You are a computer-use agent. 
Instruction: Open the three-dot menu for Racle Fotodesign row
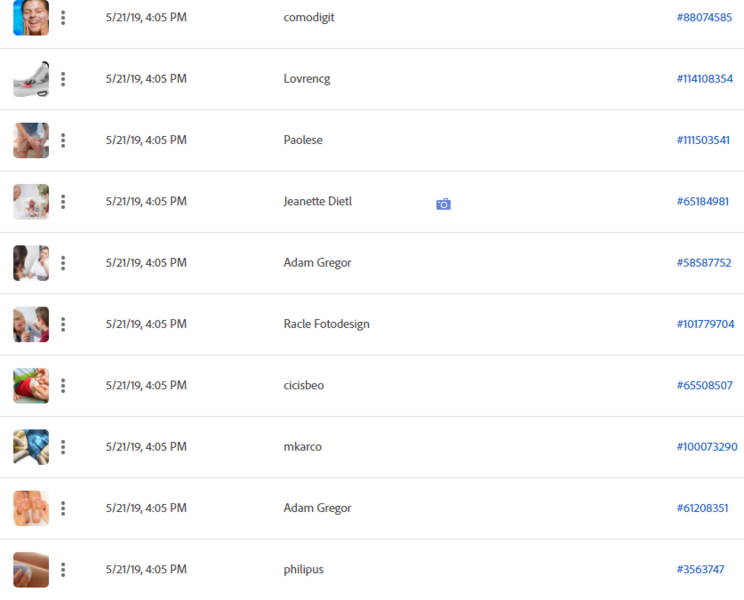[x=63, y=324]
